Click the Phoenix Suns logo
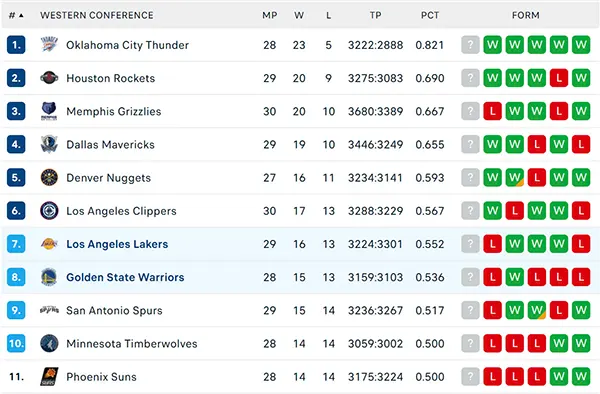Screen dimensions: 600x394 [49, 376]
